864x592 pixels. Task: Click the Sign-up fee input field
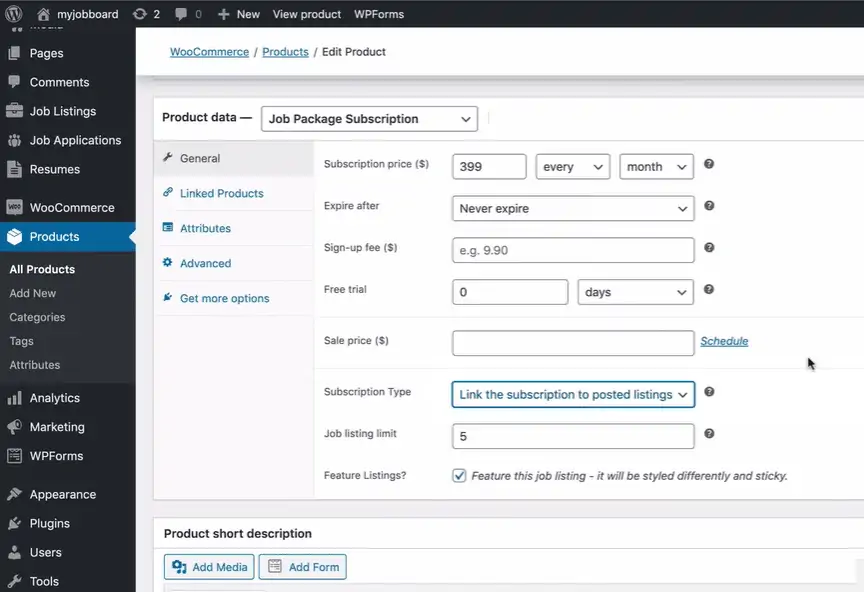(573, 250)
